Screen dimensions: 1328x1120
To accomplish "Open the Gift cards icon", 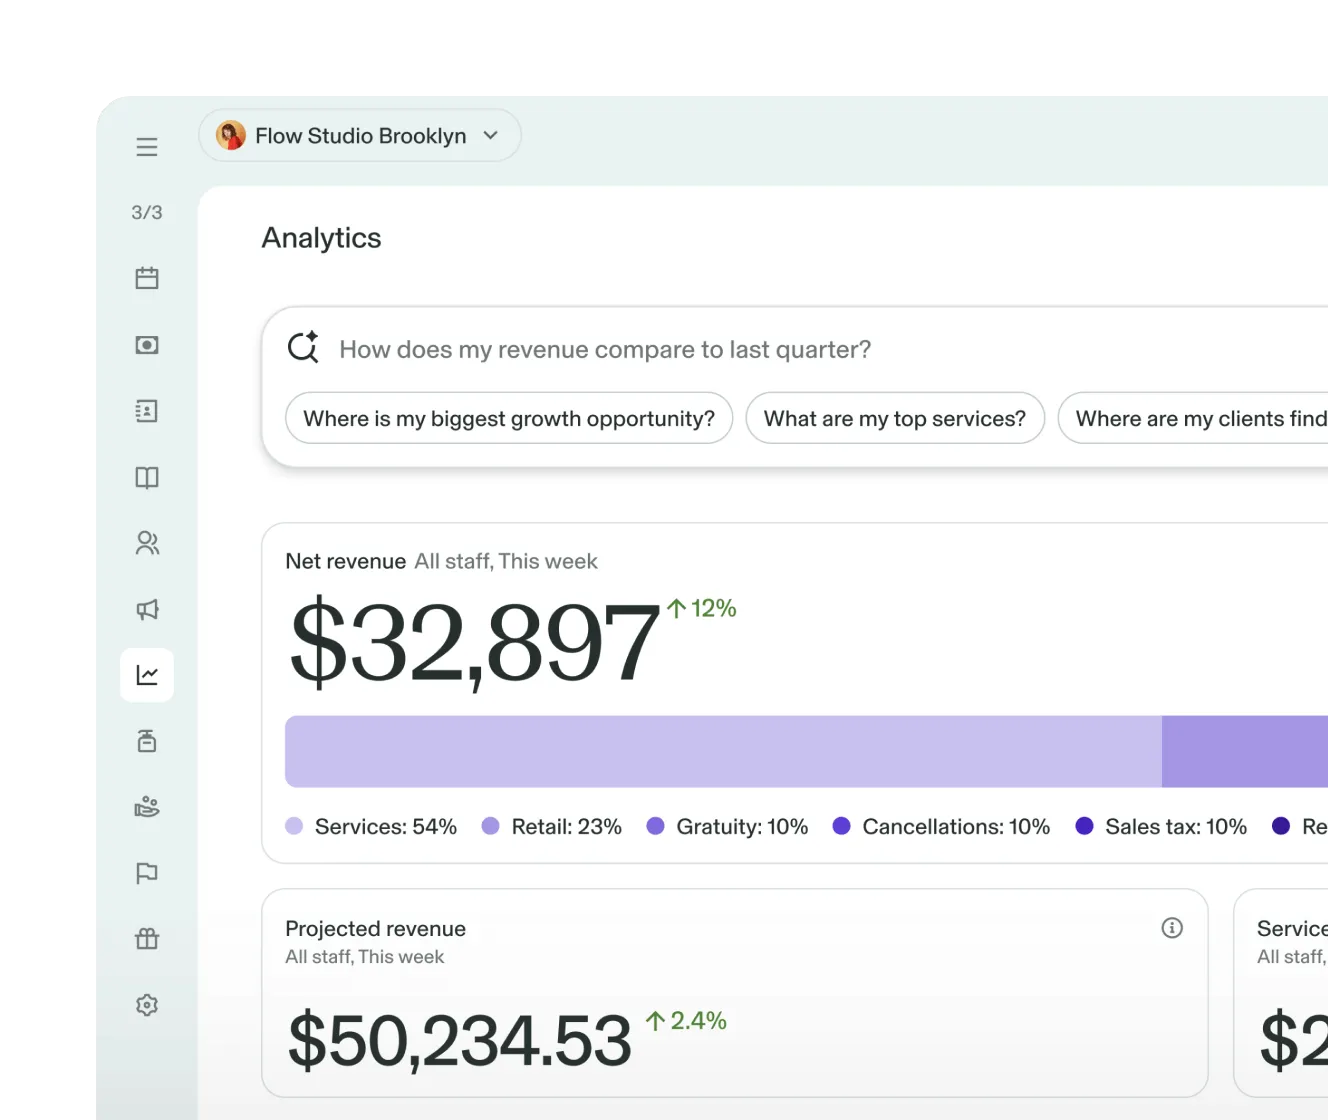I will point(147,938).
